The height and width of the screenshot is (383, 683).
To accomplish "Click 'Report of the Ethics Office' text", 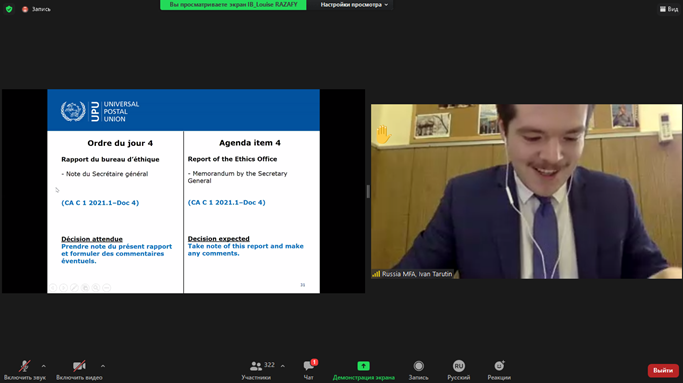I will pyautogui.click(x=232, y=159).
